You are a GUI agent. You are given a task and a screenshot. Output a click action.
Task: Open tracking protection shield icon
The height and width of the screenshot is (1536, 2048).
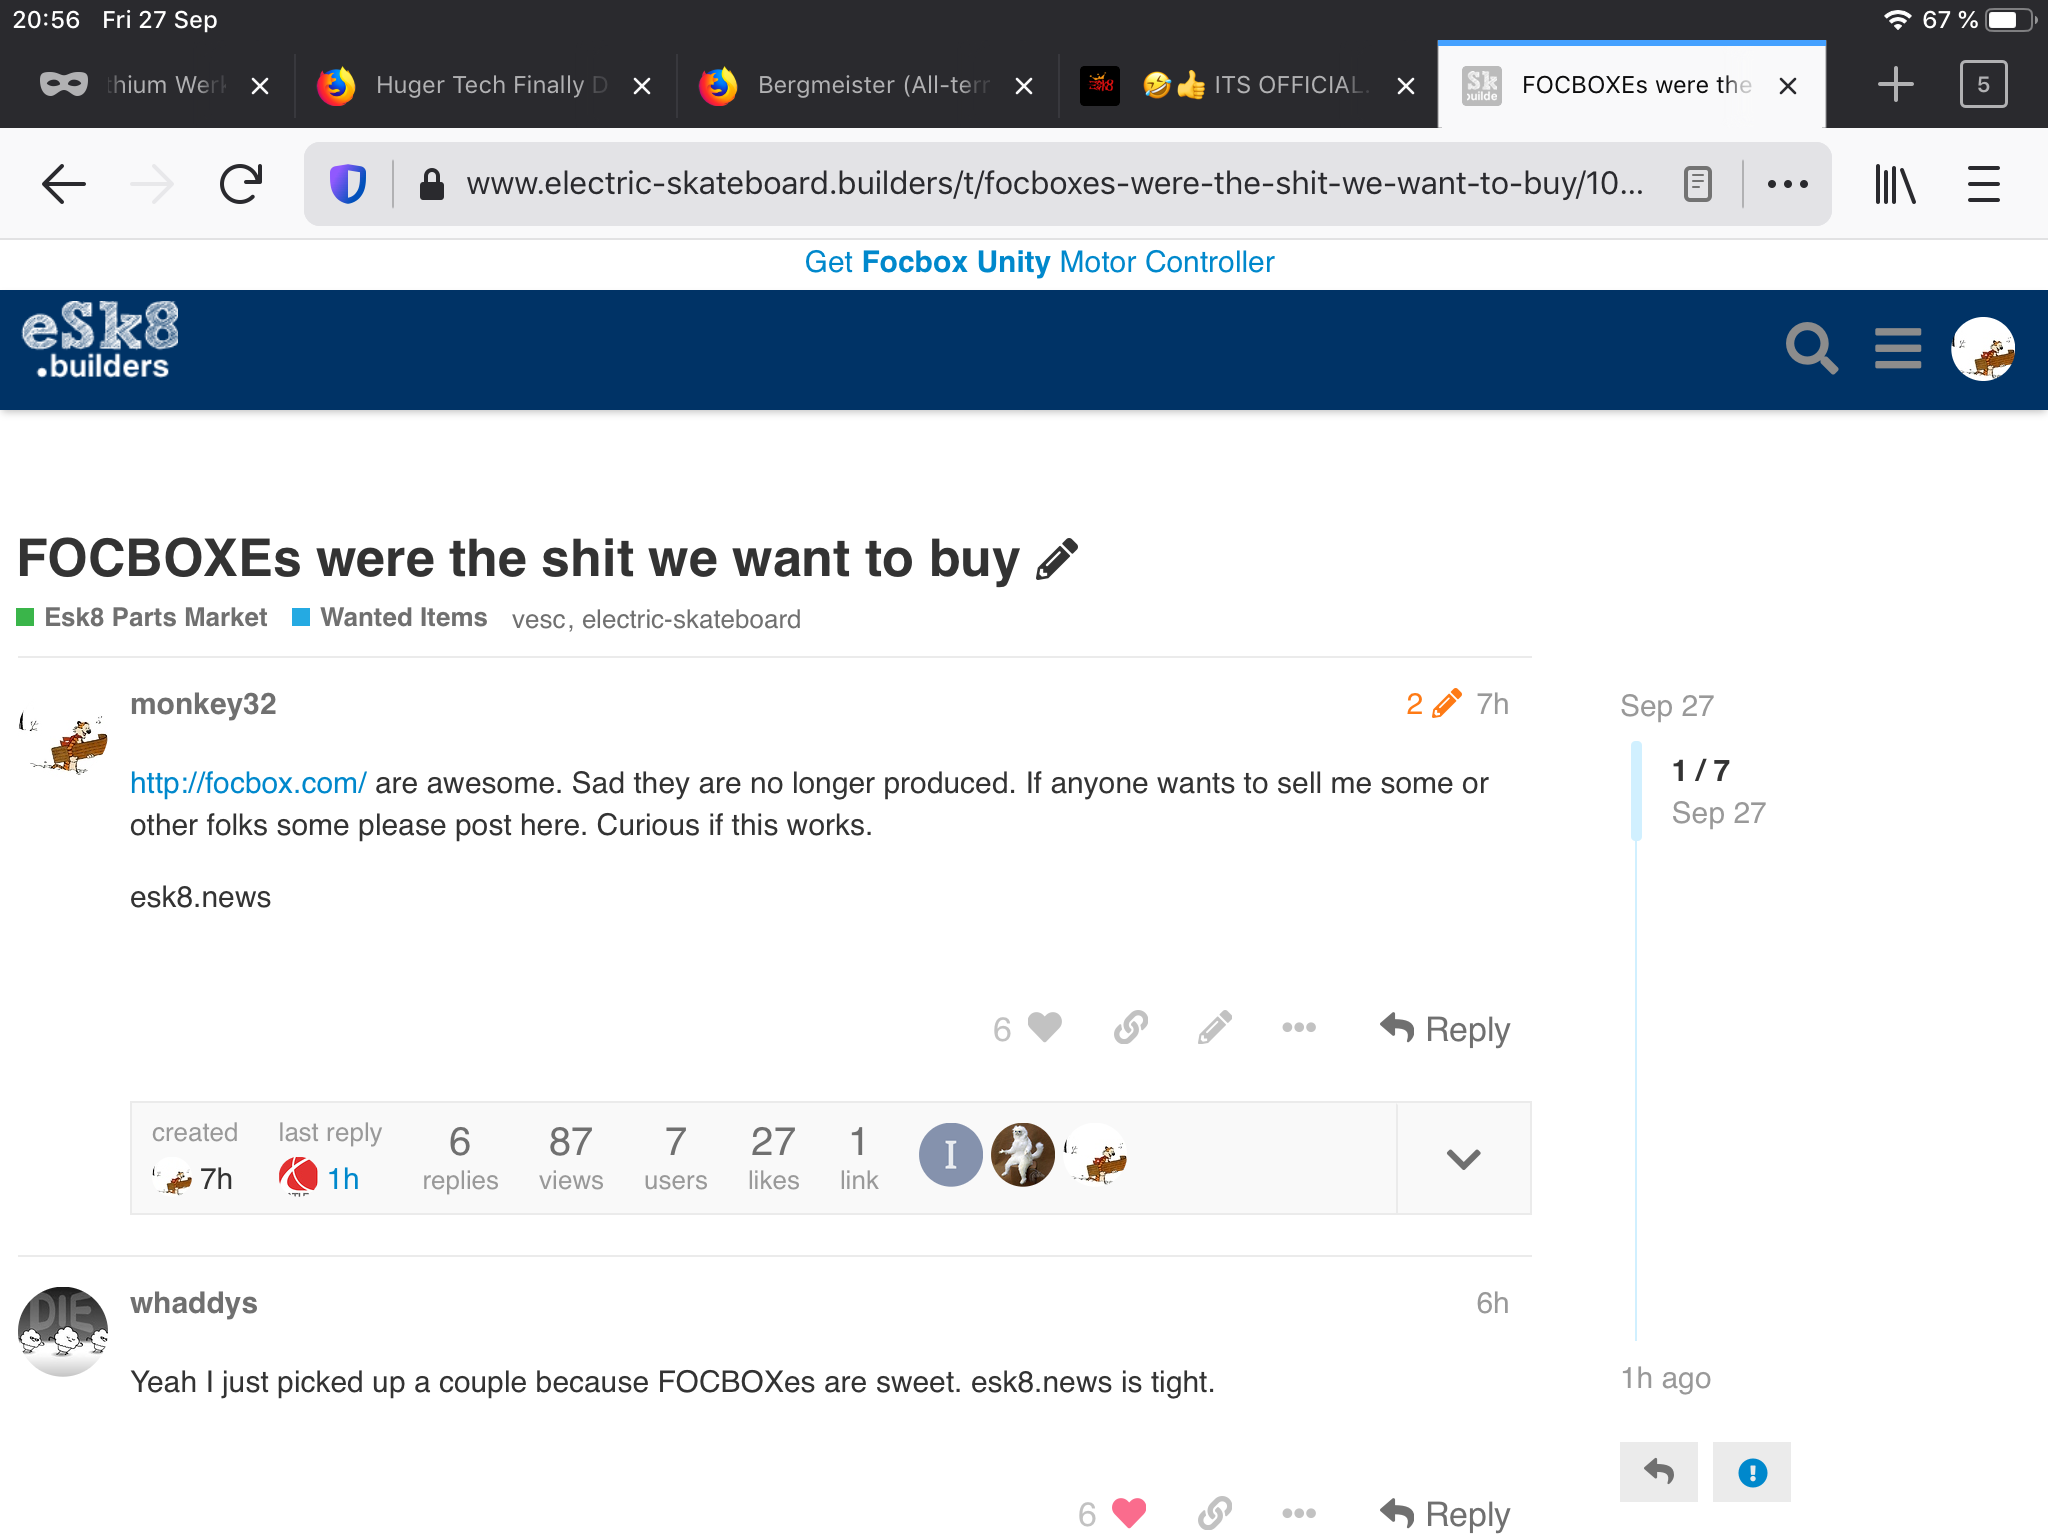(348, 184)
